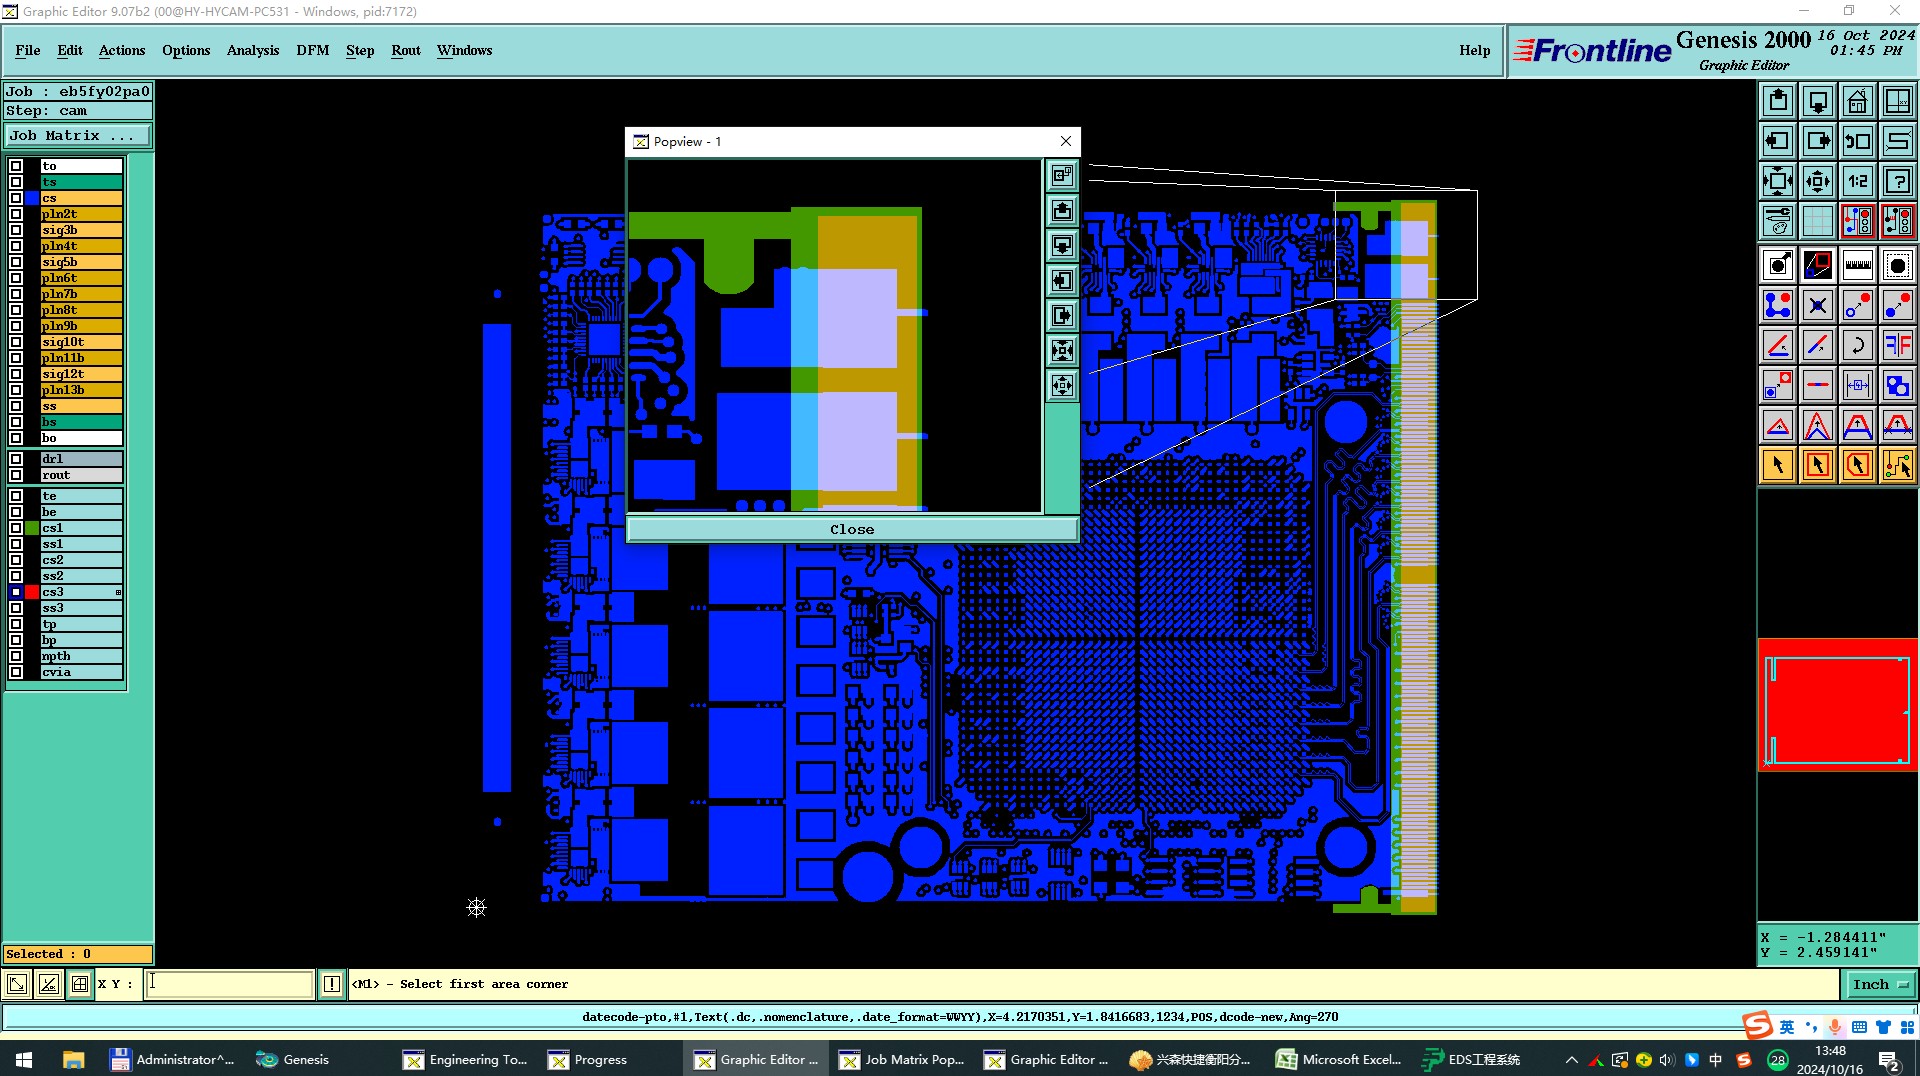Click the cs3 layer row indicator
1920x1076 pixels.
pos(118,593)
